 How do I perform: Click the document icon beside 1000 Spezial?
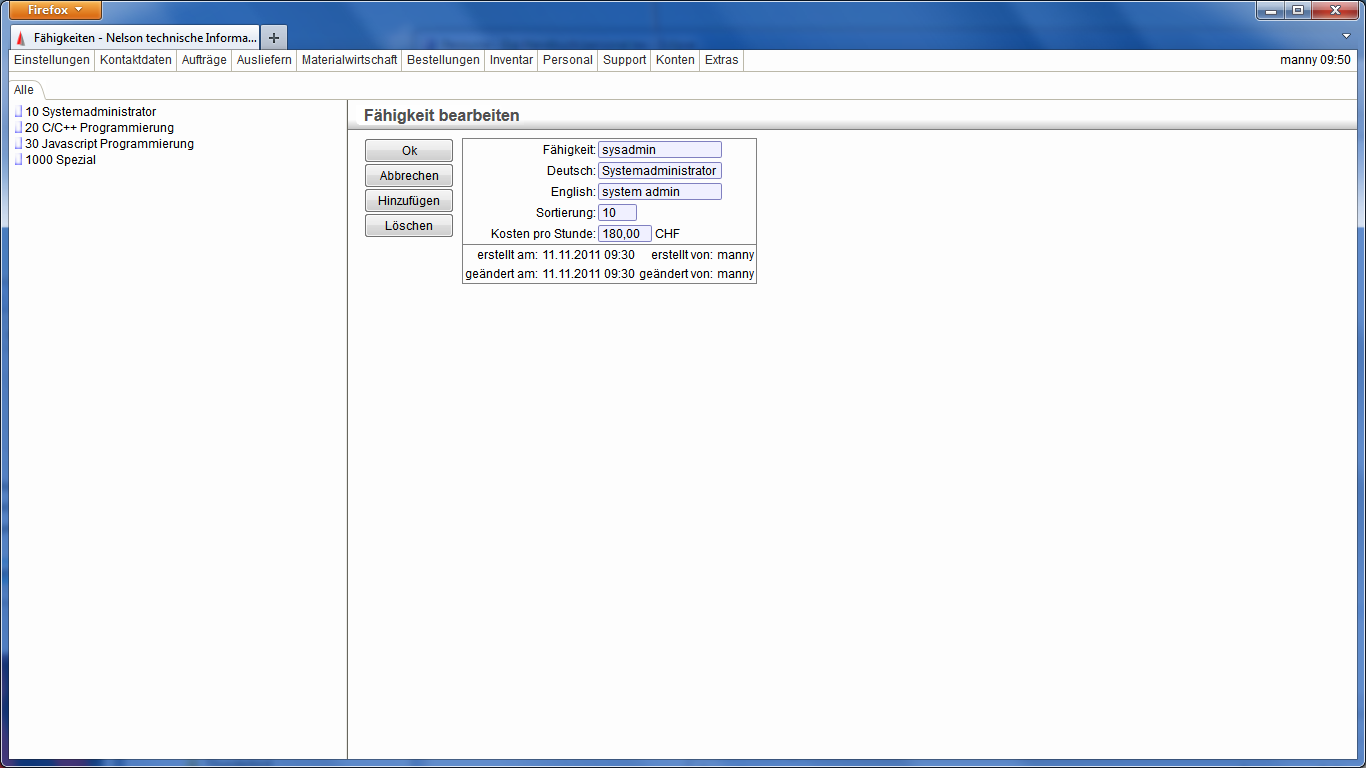[18, 160]
